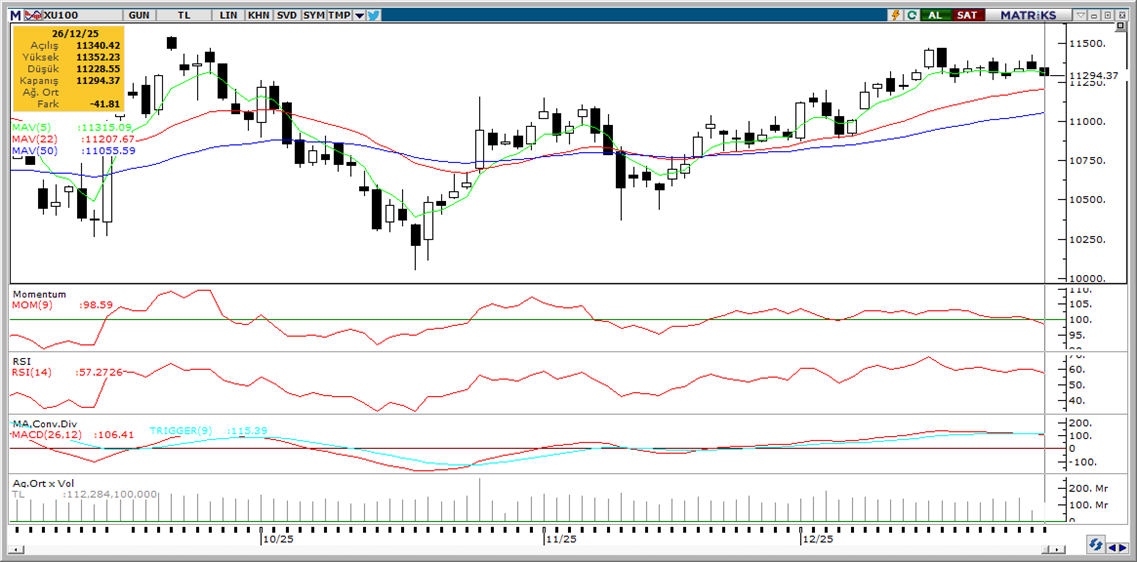Expand the window menu triangle near MATRIKS

(1081, 15)
